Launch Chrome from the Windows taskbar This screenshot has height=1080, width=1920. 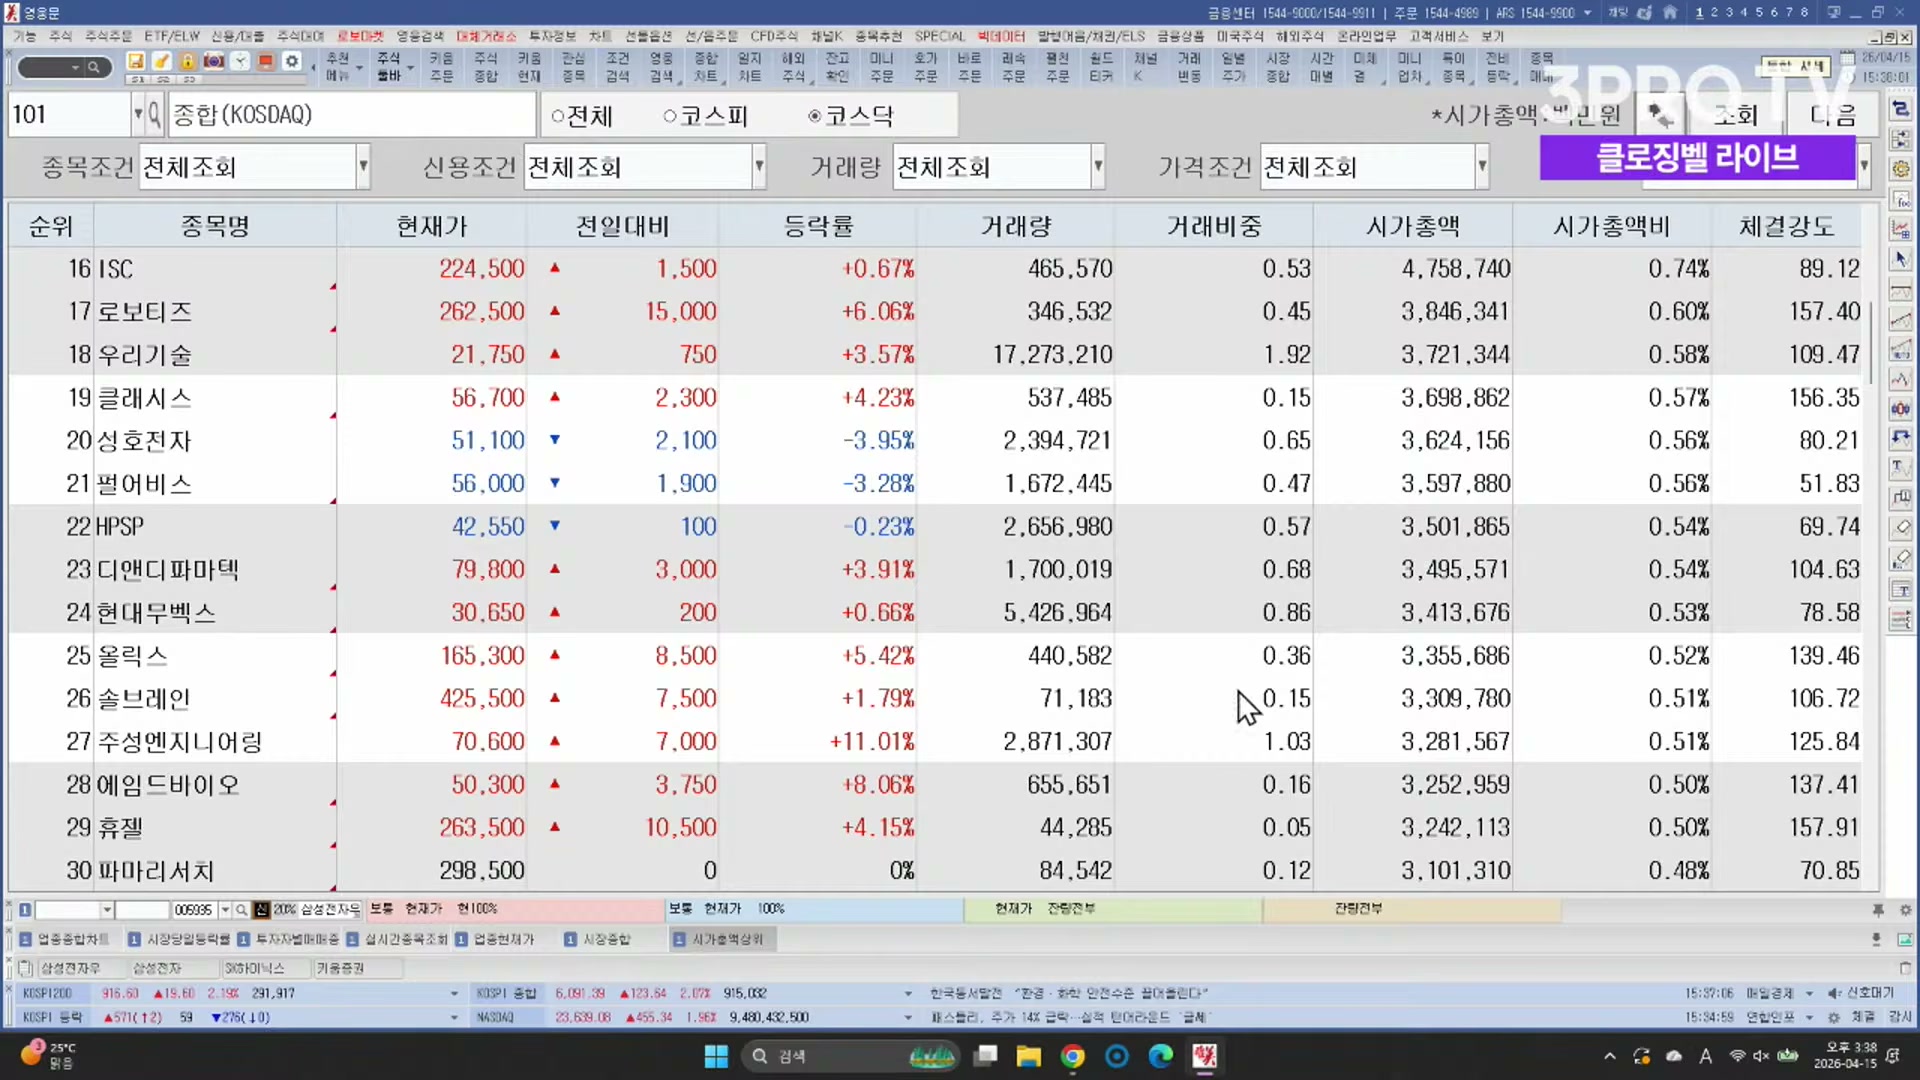1072,1056
